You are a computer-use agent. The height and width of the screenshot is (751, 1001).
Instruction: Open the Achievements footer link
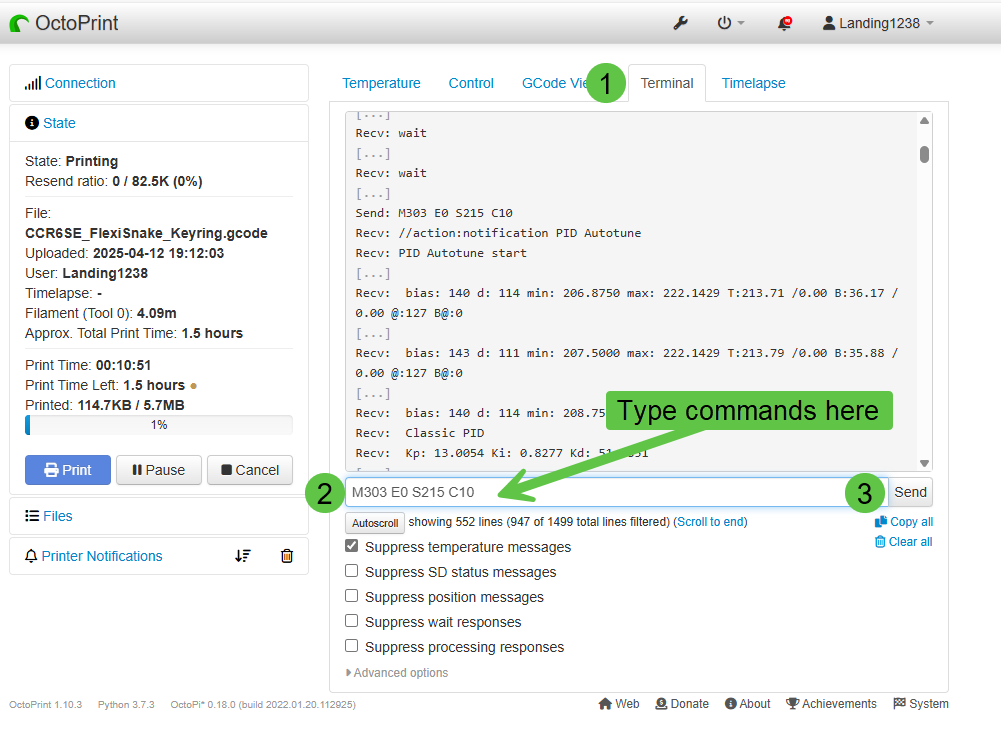coord(831,704)
